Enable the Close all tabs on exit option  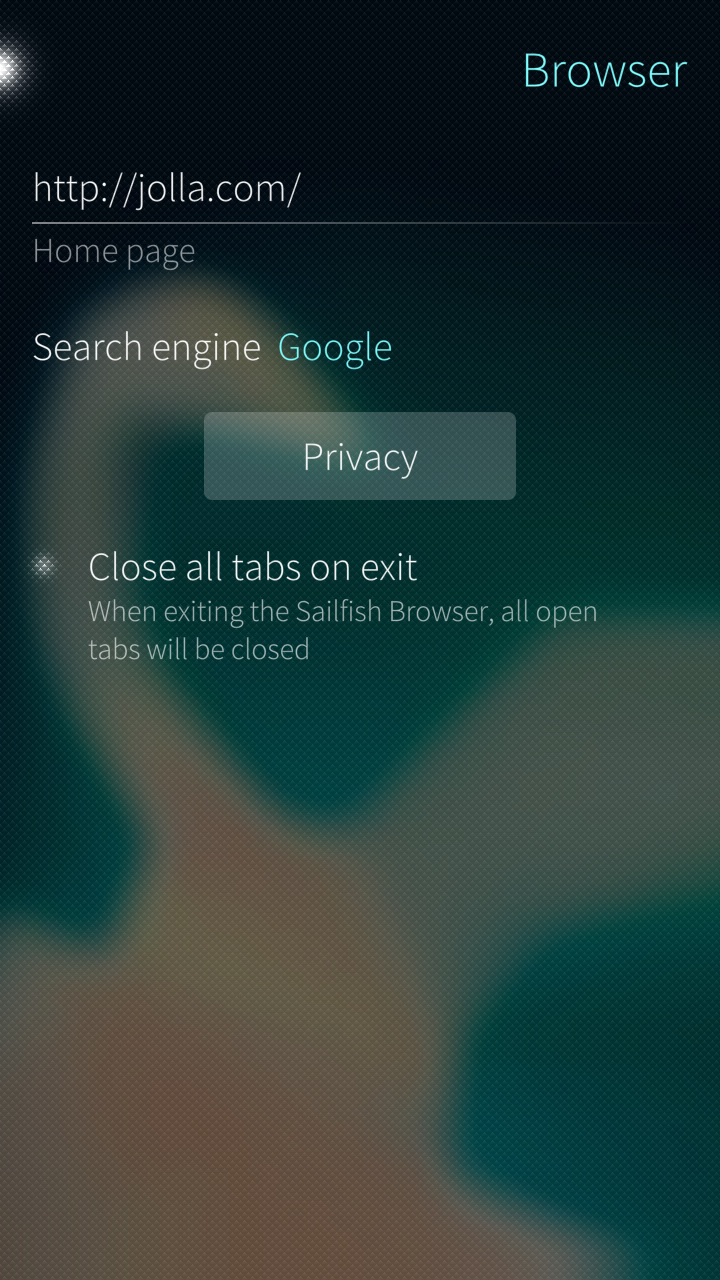coord(360,605)
